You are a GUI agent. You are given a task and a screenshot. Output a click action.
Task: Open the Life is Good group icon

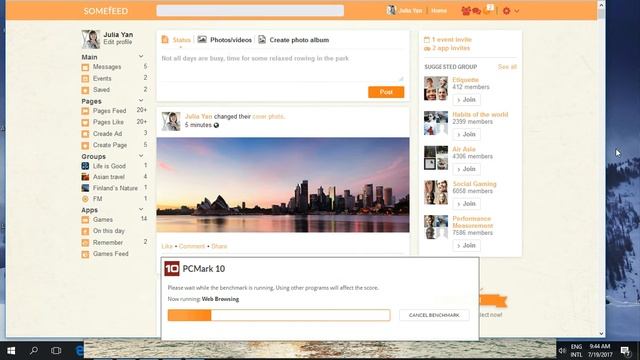point(85,166)
